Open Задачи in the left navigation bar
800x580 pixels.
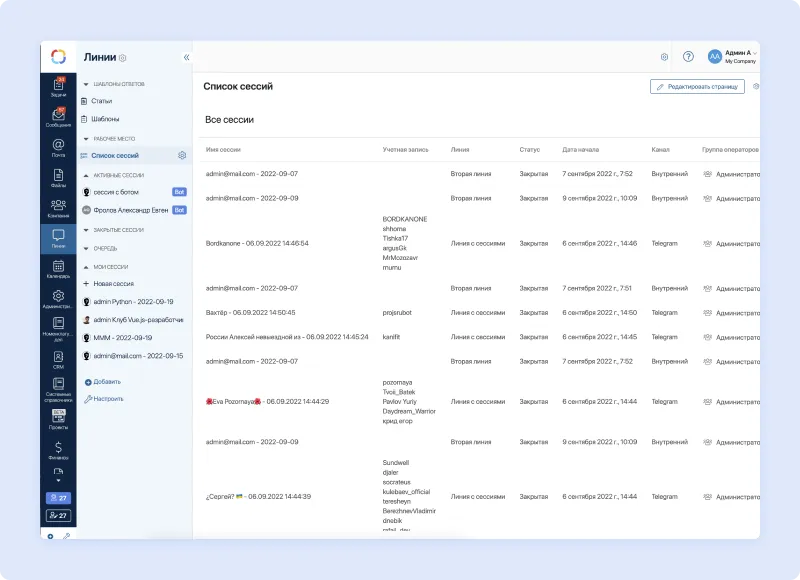(x=58, y=88)
